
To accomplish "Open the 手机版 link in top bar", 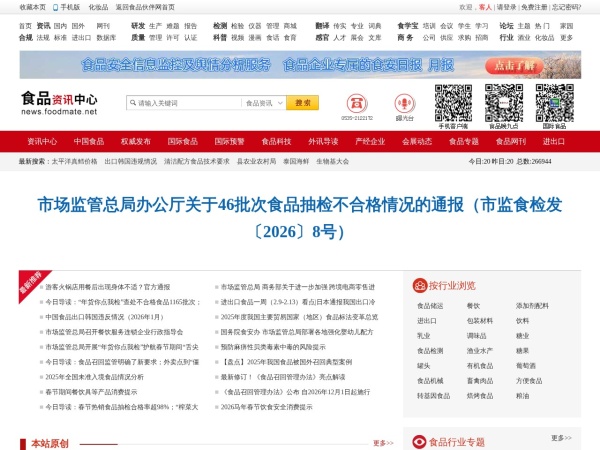I will coord(70,7).
